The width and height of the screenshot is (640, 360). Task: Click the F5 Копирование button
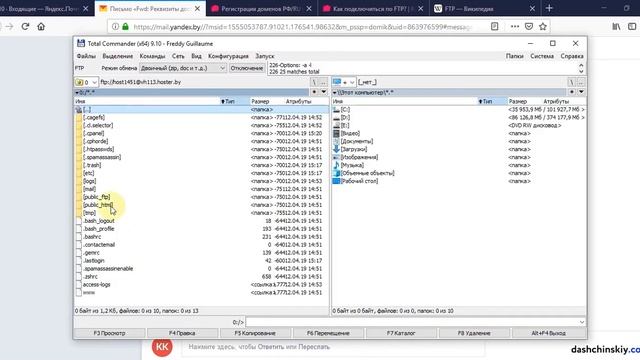[x=255, y=333]
